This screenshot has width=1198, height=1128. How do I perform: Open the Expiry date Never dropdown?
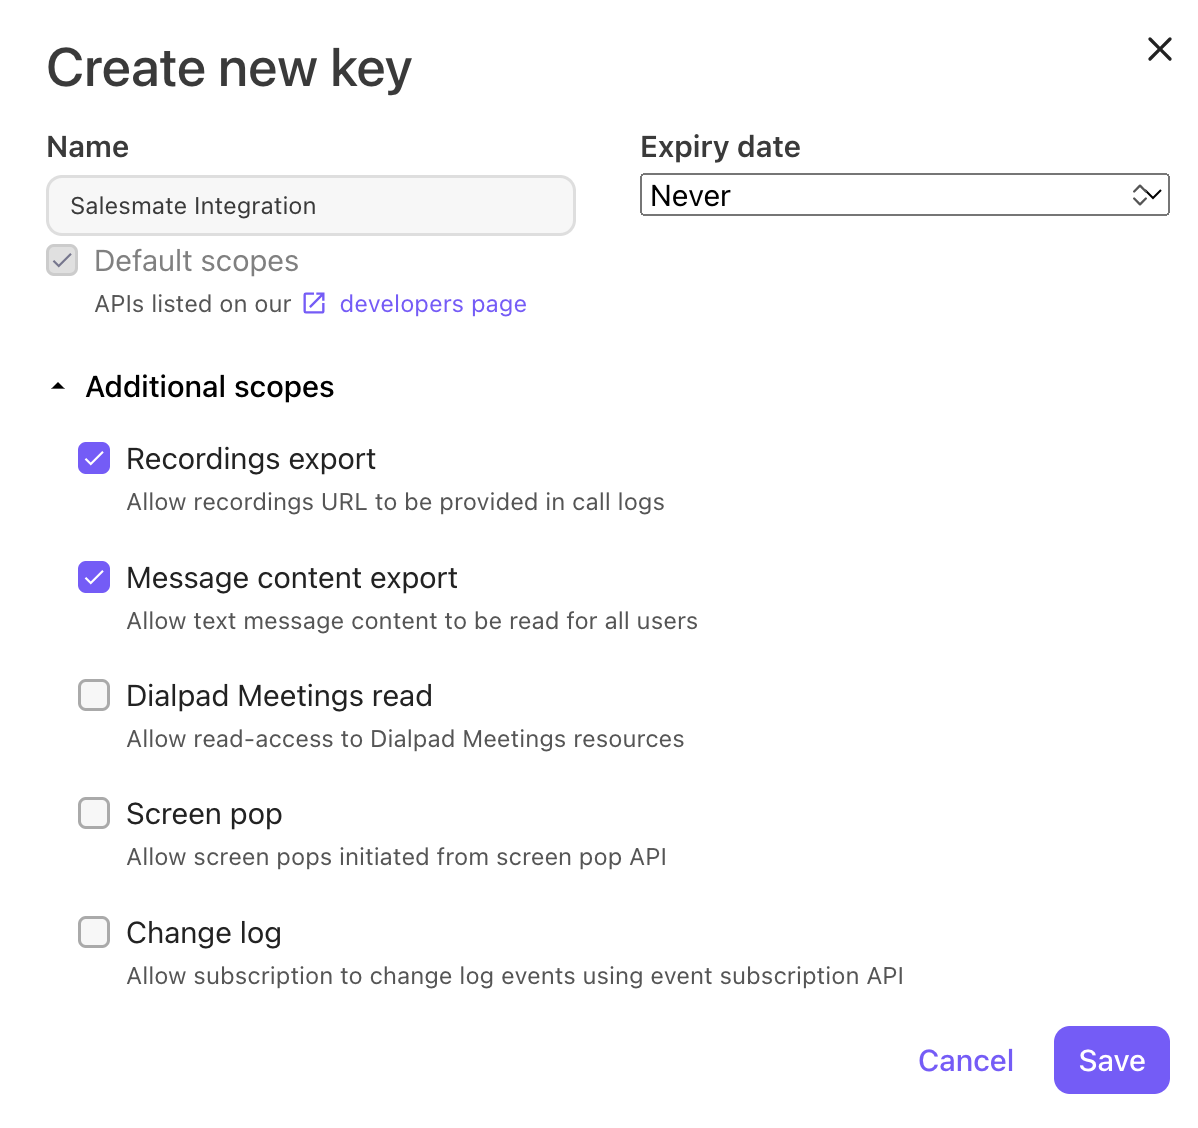click(905, 195)
